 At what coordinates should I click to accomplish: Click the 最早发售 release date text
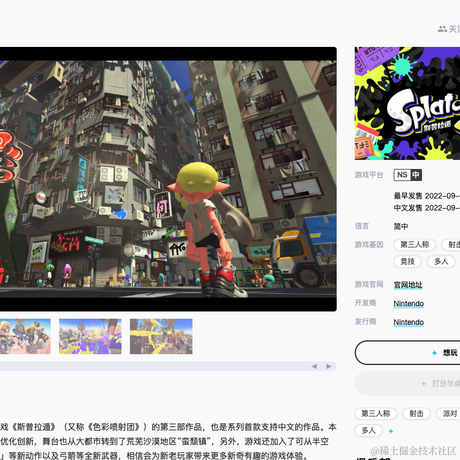click(x=427, y=196)
